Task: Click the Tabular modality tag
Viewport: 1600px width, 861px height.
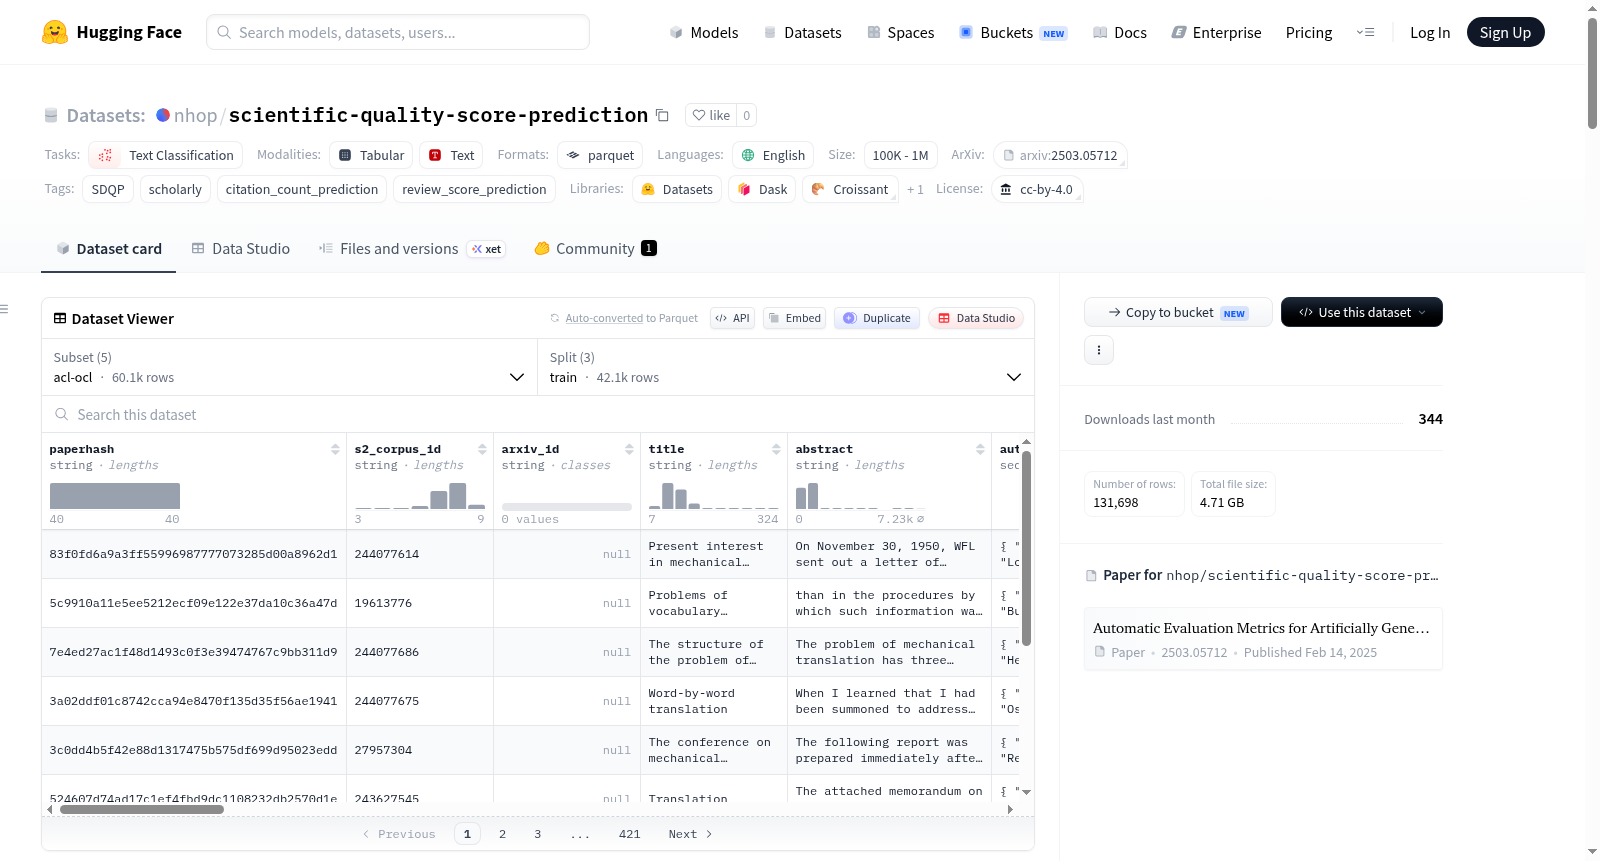Action: (x=371, y=155)
